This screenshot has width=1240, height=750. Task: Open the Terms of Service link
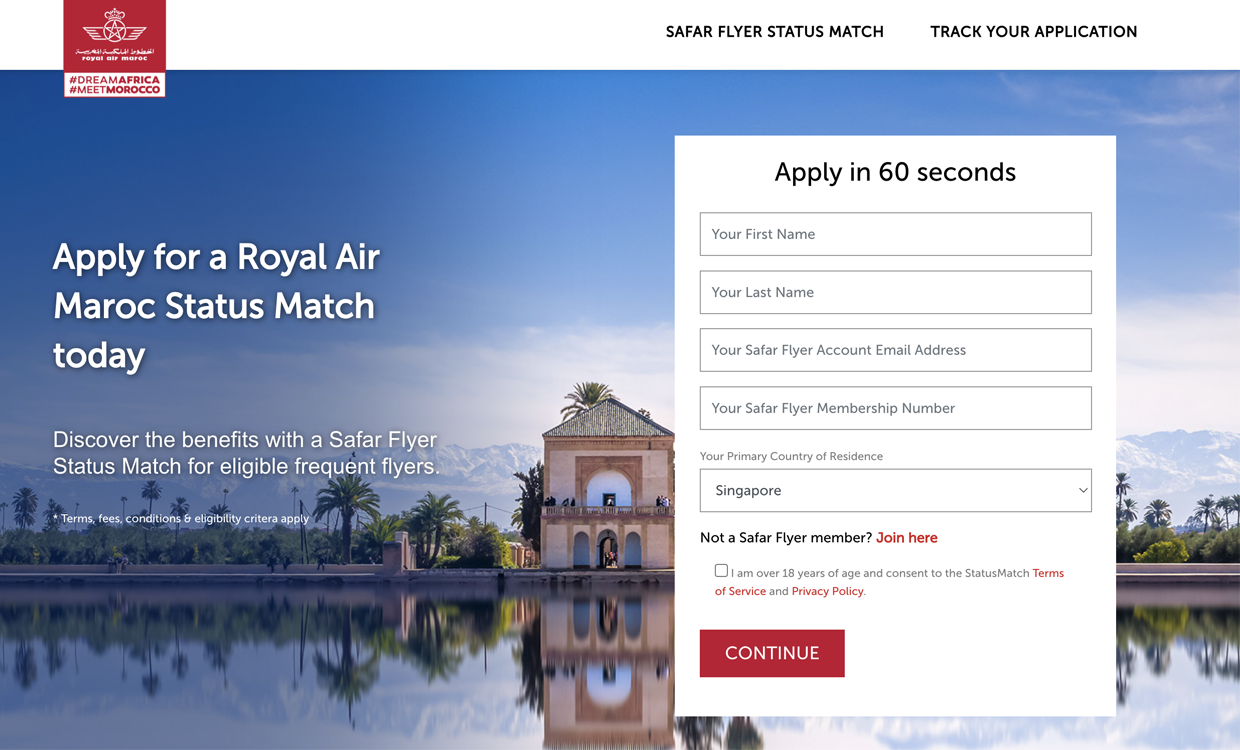[740, 591]
